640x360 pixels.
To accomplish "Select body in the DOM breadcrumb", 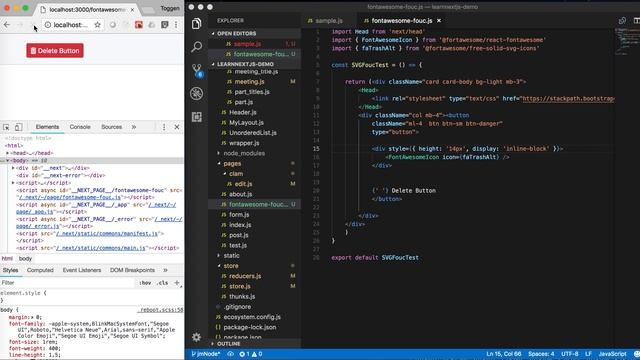I will coord(25,259).
